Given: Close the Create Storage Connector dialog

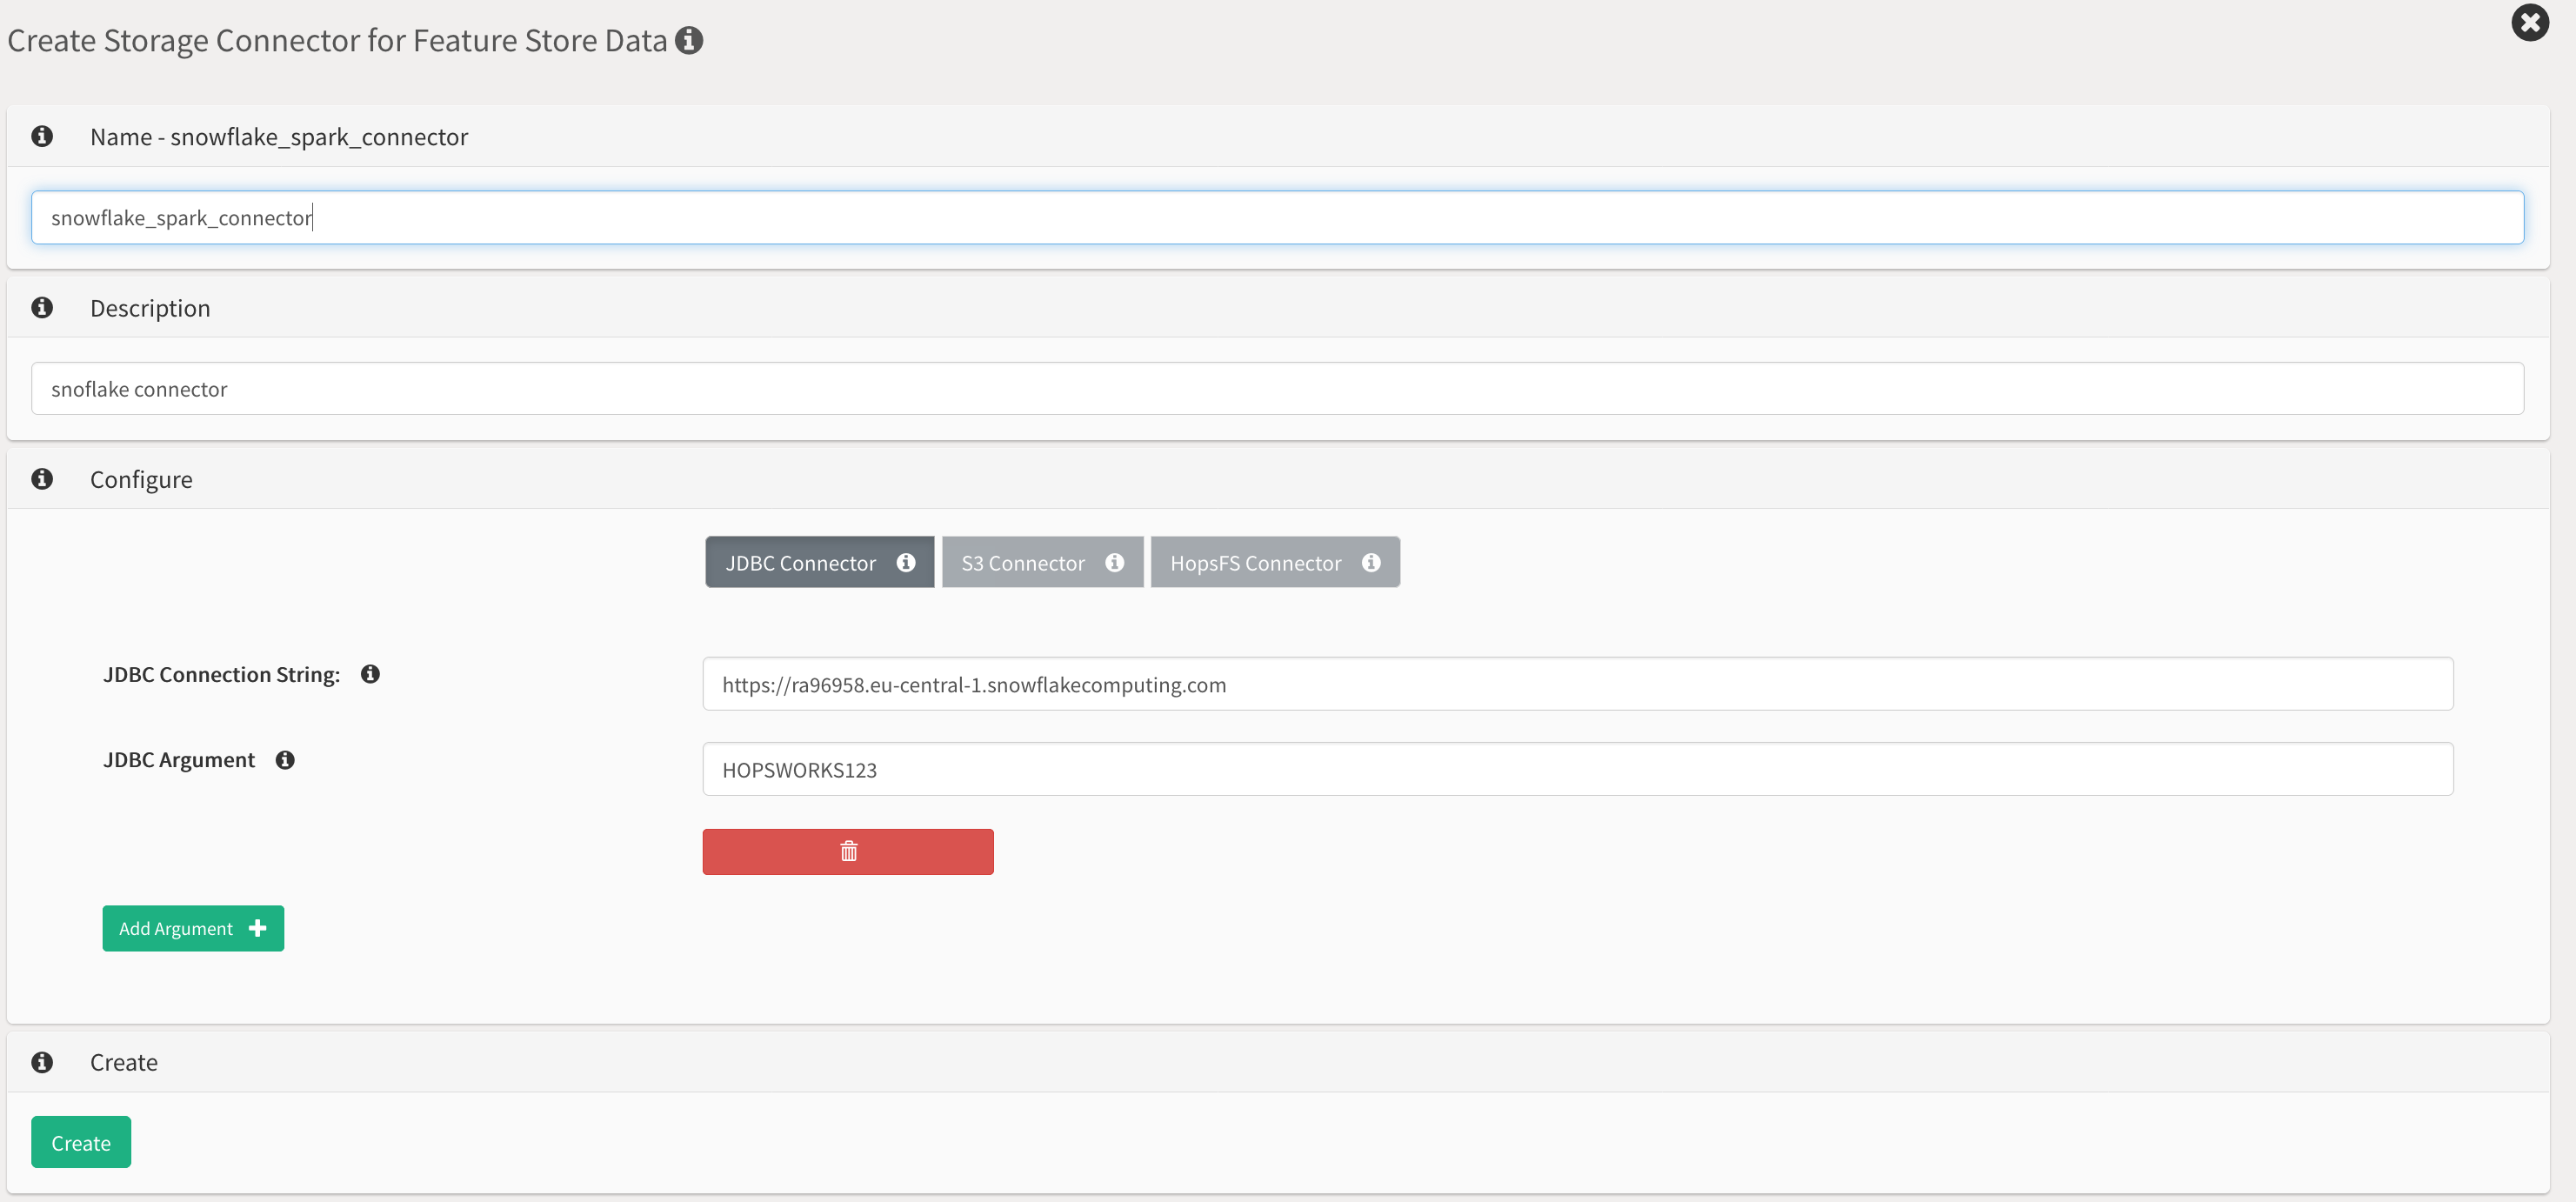Looking at the screenshot, I should point(2529,22).
